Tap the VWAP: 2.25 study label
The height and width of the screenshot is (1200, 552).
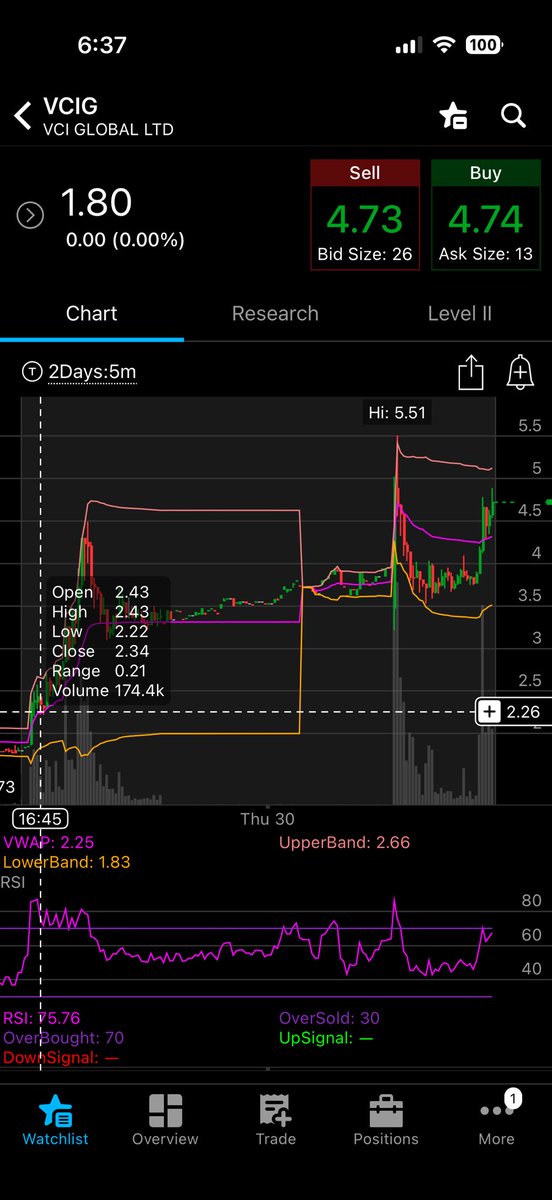click(x=49, y=843)
